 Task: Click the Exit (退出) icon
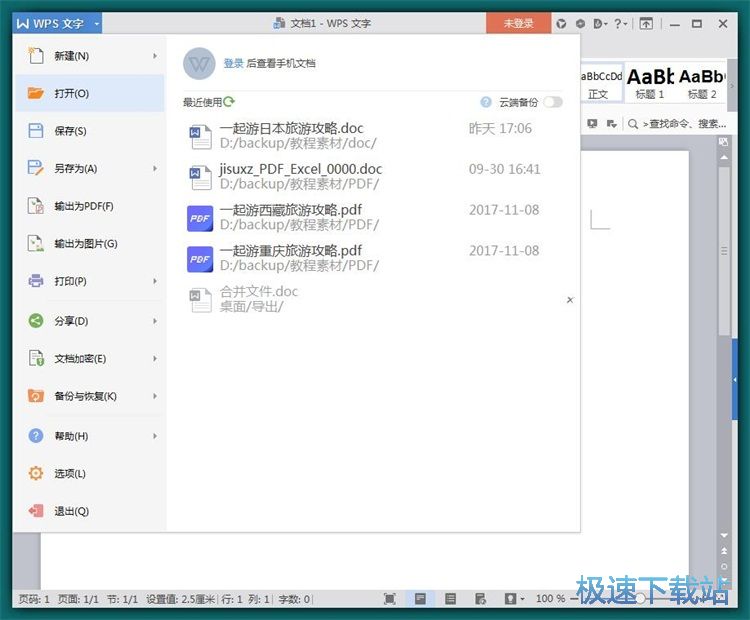(36, 511)
